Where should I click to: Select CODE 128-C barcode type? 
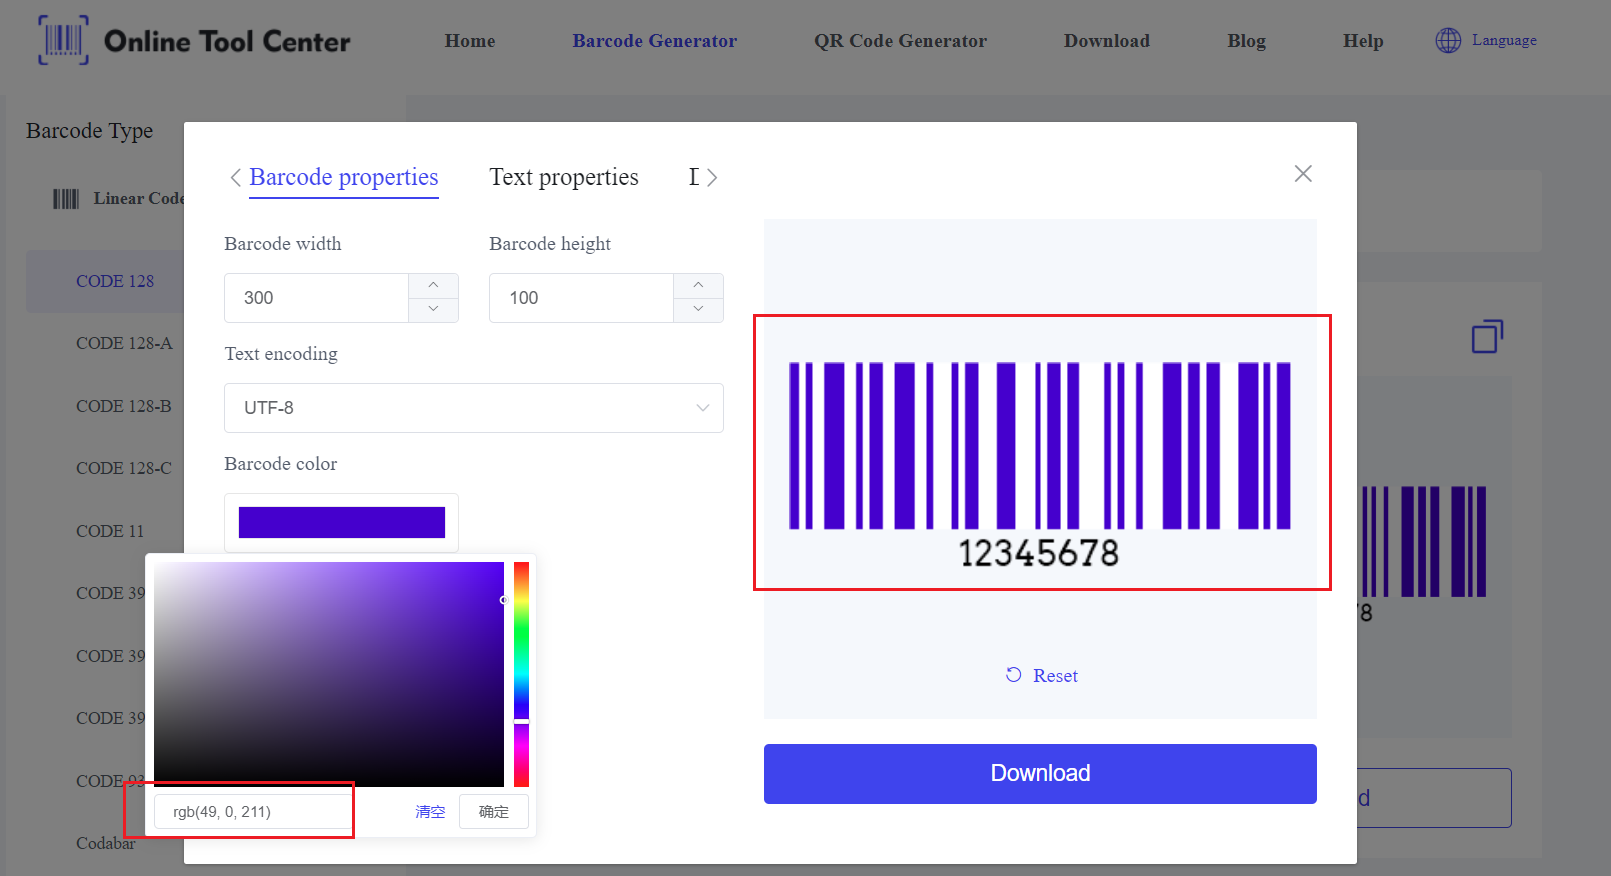[x=124, y=468]
